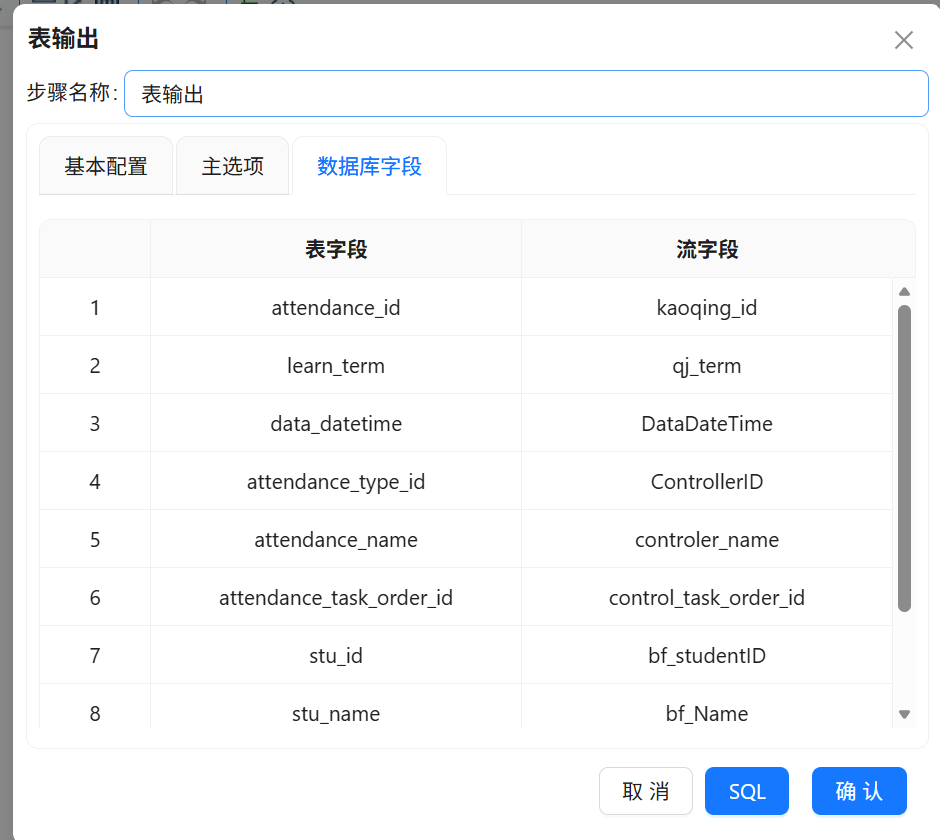Click the 步骤名称 input field
The width and height of the screenshot is (940, 840).
(526, 94)
